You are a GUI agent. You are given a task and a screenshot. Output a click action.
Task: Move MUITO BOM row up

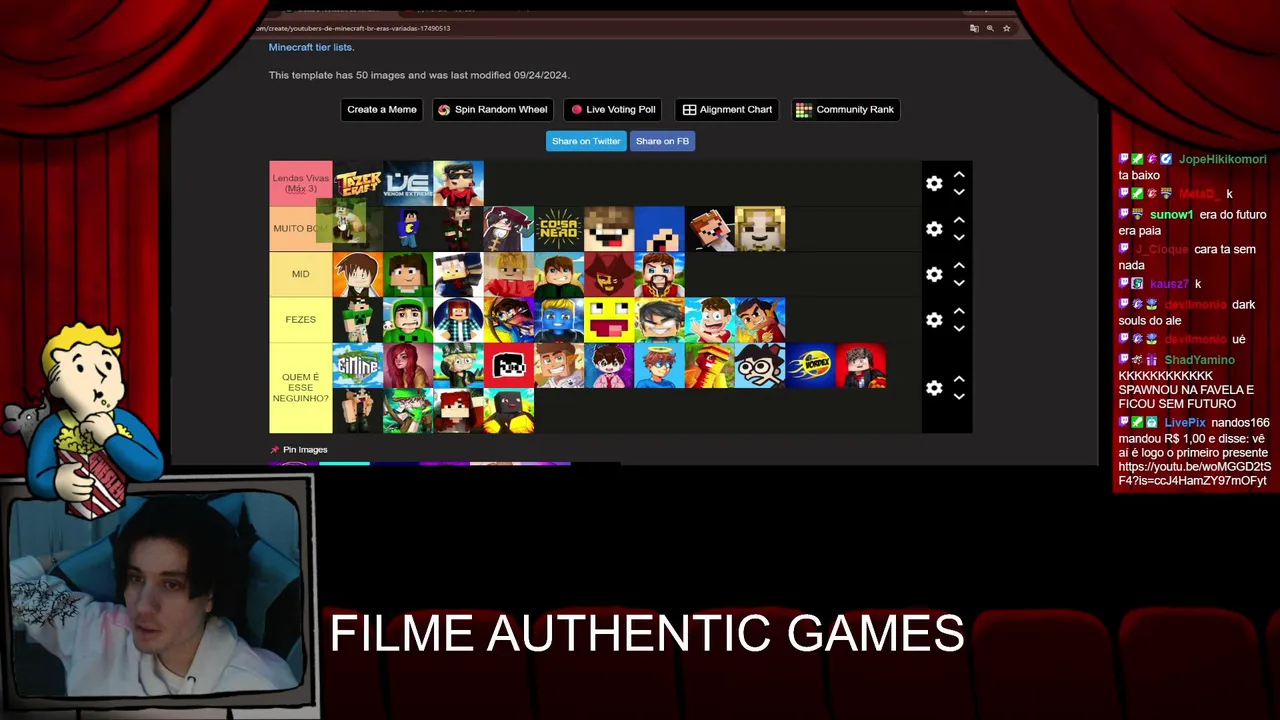point(959,220)
